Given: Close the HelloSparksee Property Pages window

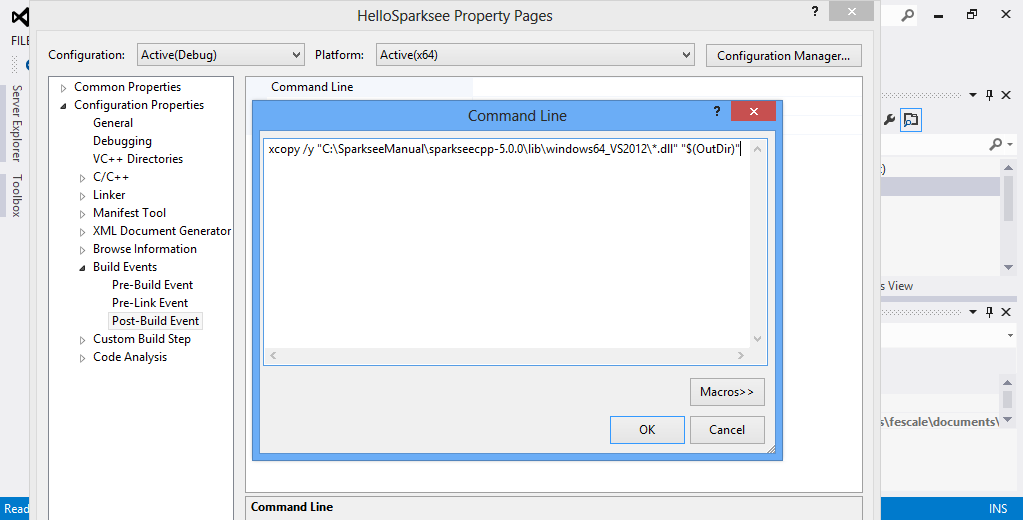Looking at the screenshot, I should [852, 11].
